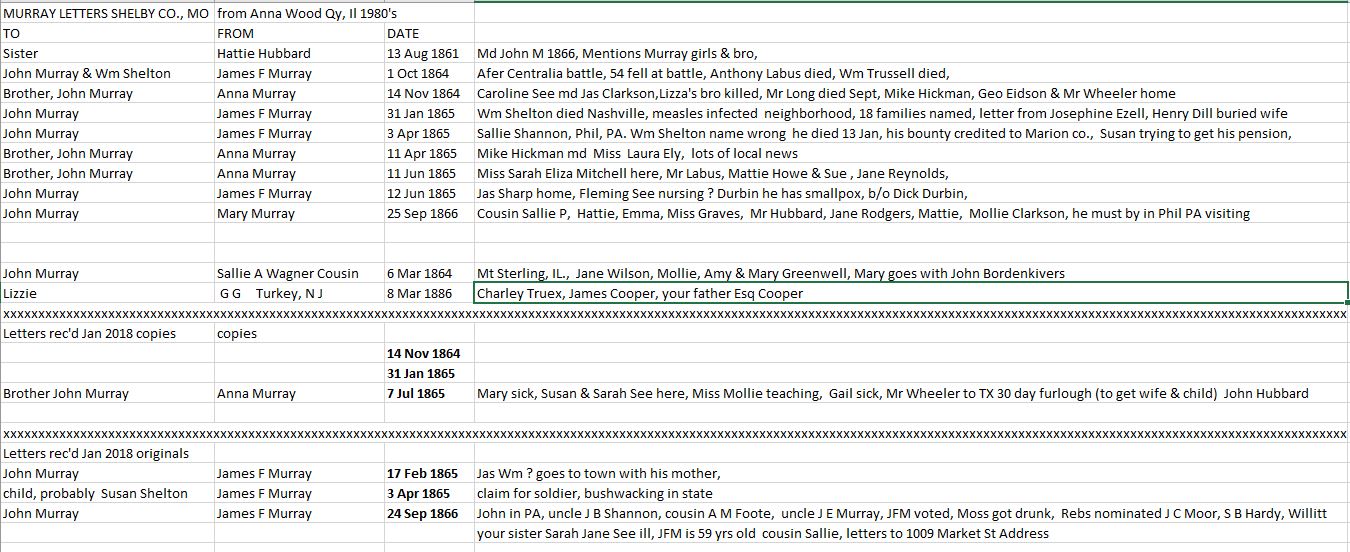
Task: Select the Lizzie recipient cell
Action: point(106,294)
